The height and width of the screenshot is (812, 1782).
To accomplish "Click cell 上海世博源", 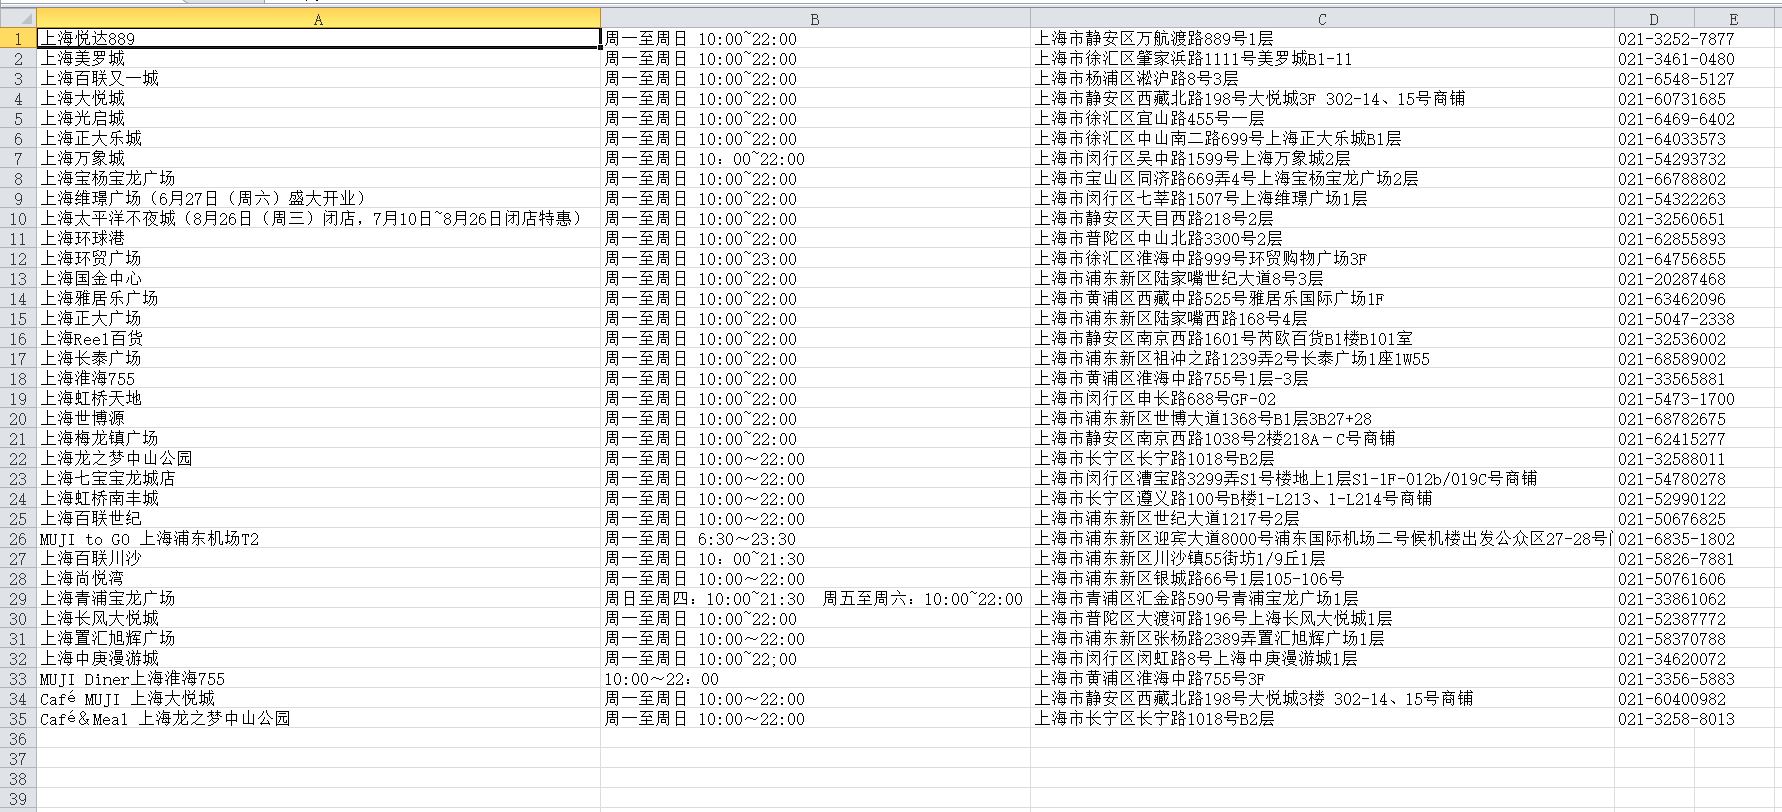I will pos(318,419).
